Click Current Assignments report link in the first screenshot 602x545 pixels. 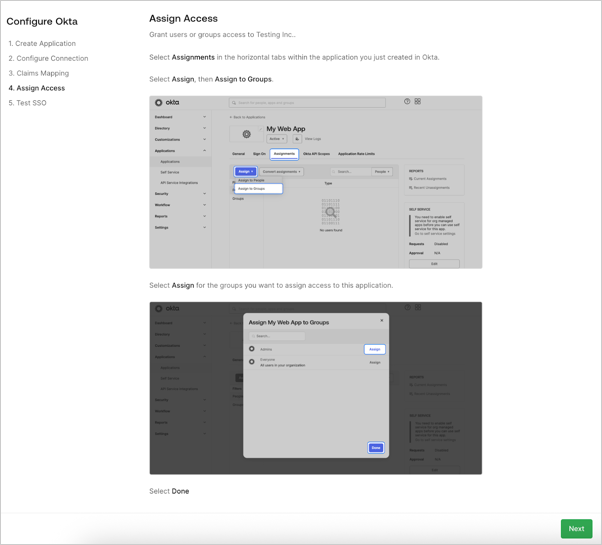(x=428, y=179)
